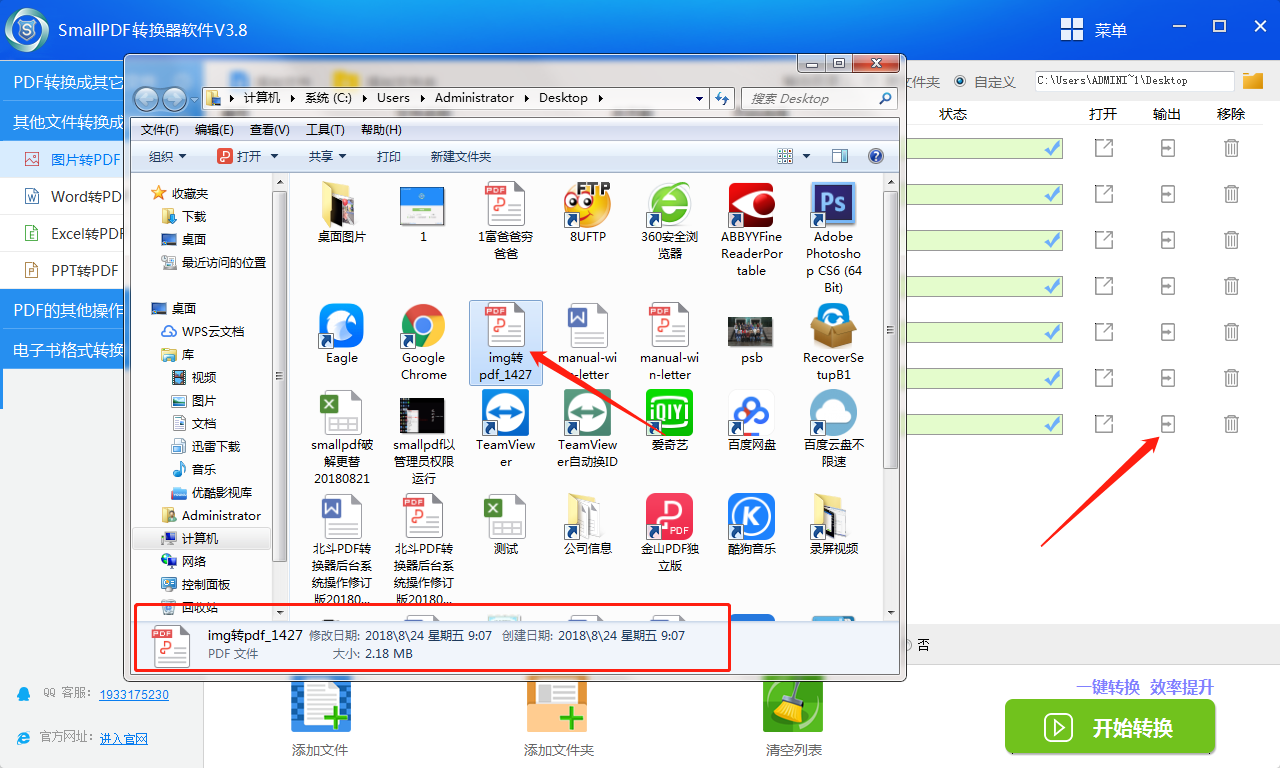Select the 自定义 radio button

coord(960,81)
